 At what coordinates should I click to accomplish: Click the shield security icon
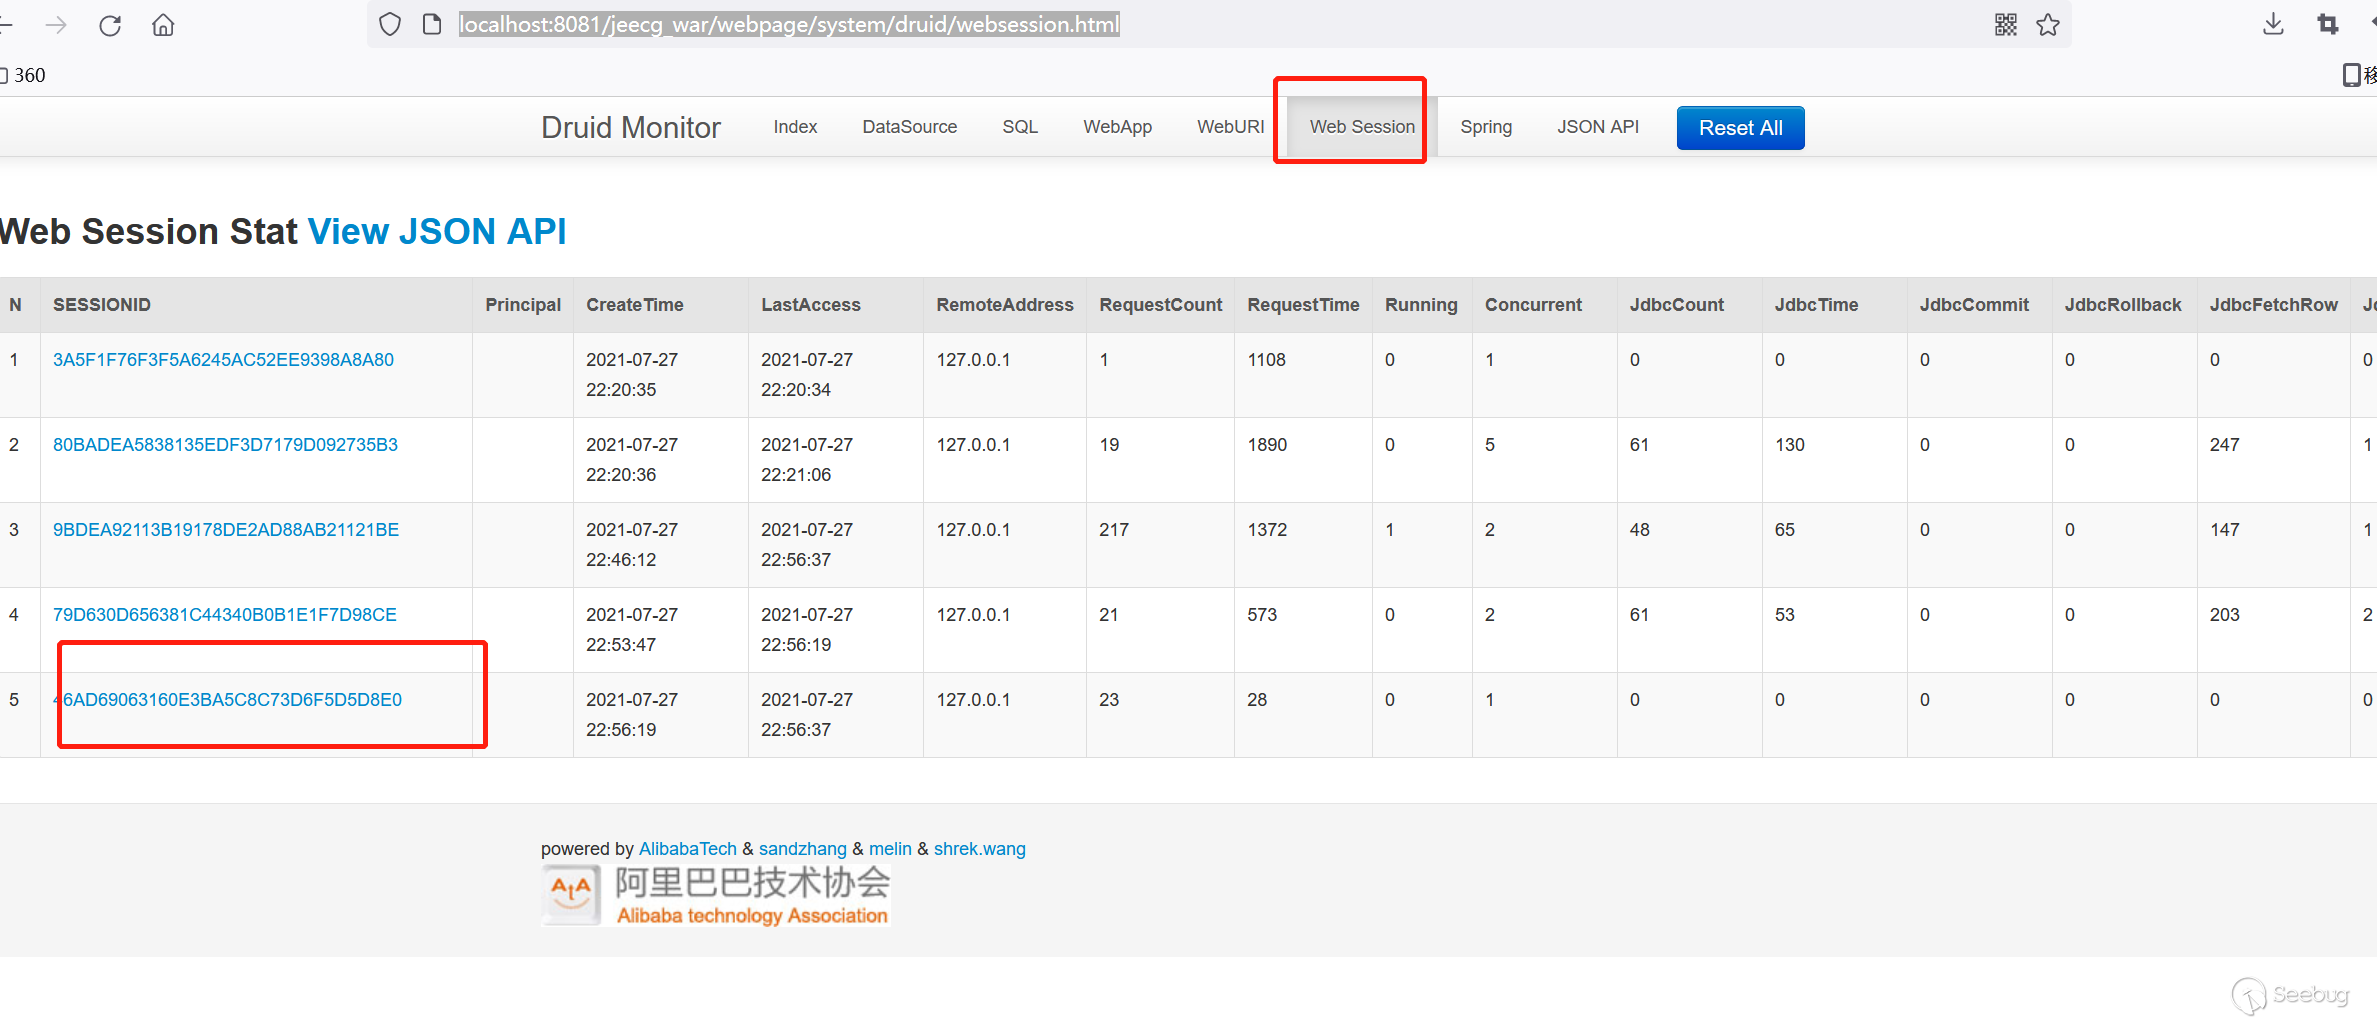(390, 25)
